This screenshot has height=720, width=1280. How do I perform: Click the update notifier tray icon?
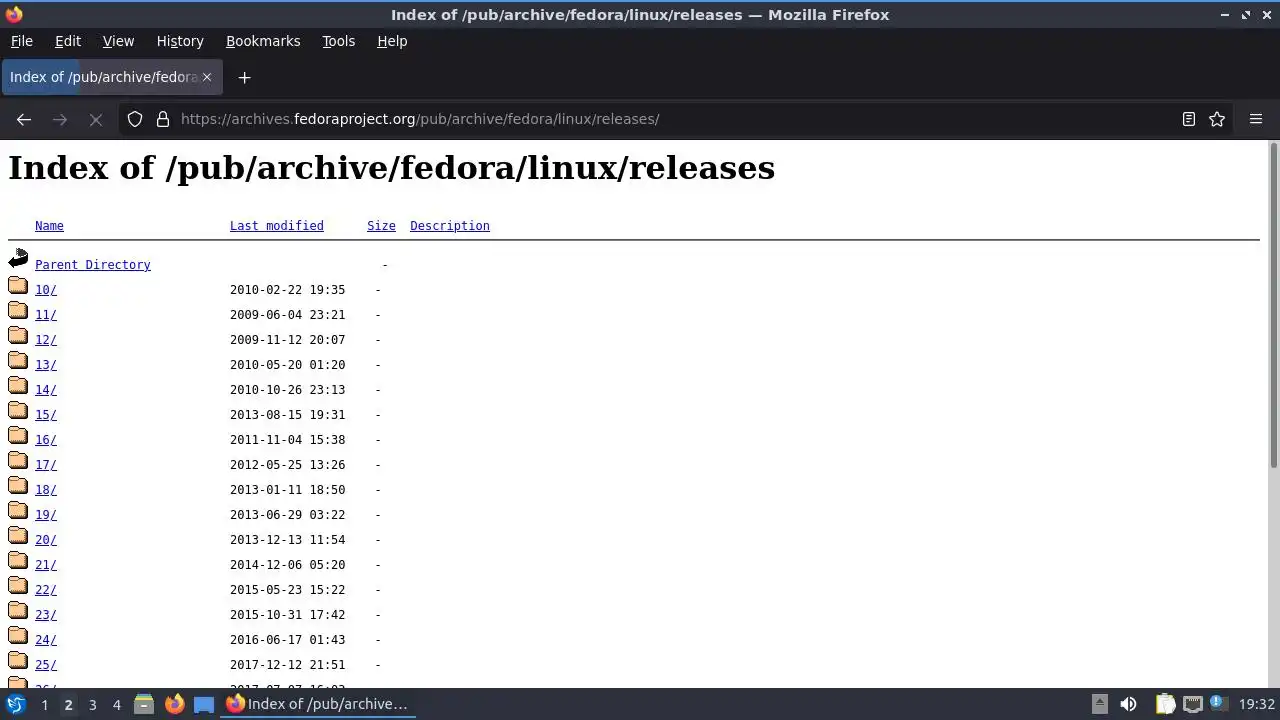[x=1218, y=704]
